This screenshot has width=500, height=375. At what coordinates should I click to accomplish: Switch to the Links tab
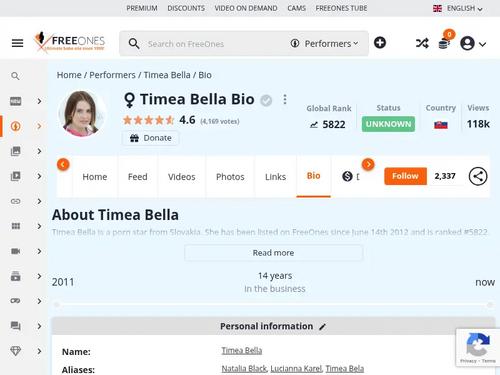coord(275,177)
